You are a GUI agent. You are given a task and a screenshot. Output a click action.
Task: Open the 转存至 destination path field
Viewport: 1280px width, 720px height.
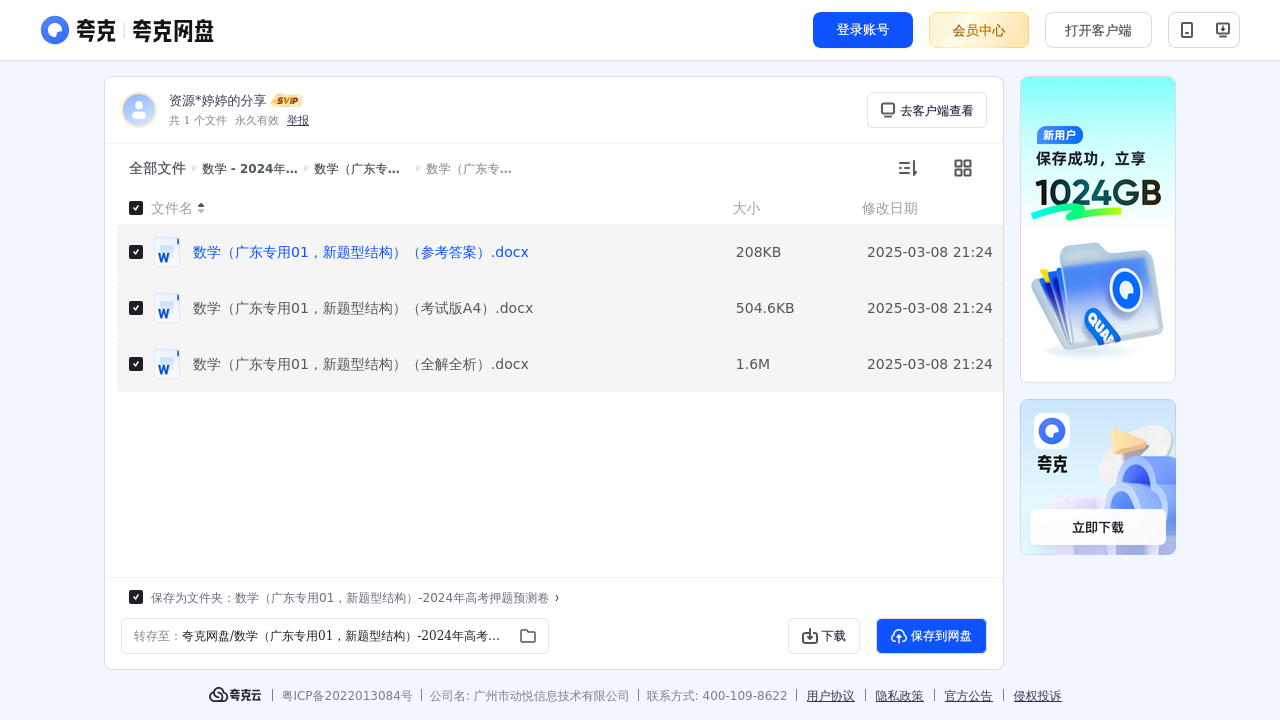(x=335, y=636)
